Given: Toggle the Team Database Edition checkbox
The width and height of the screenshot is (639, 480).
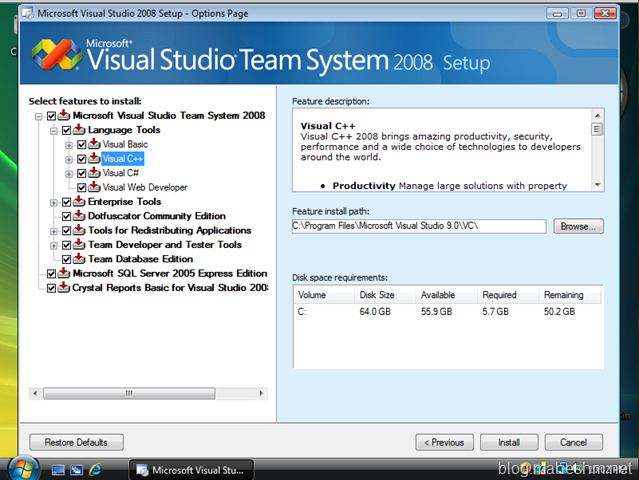Looking at the screenshot, I should pos(66,260).
